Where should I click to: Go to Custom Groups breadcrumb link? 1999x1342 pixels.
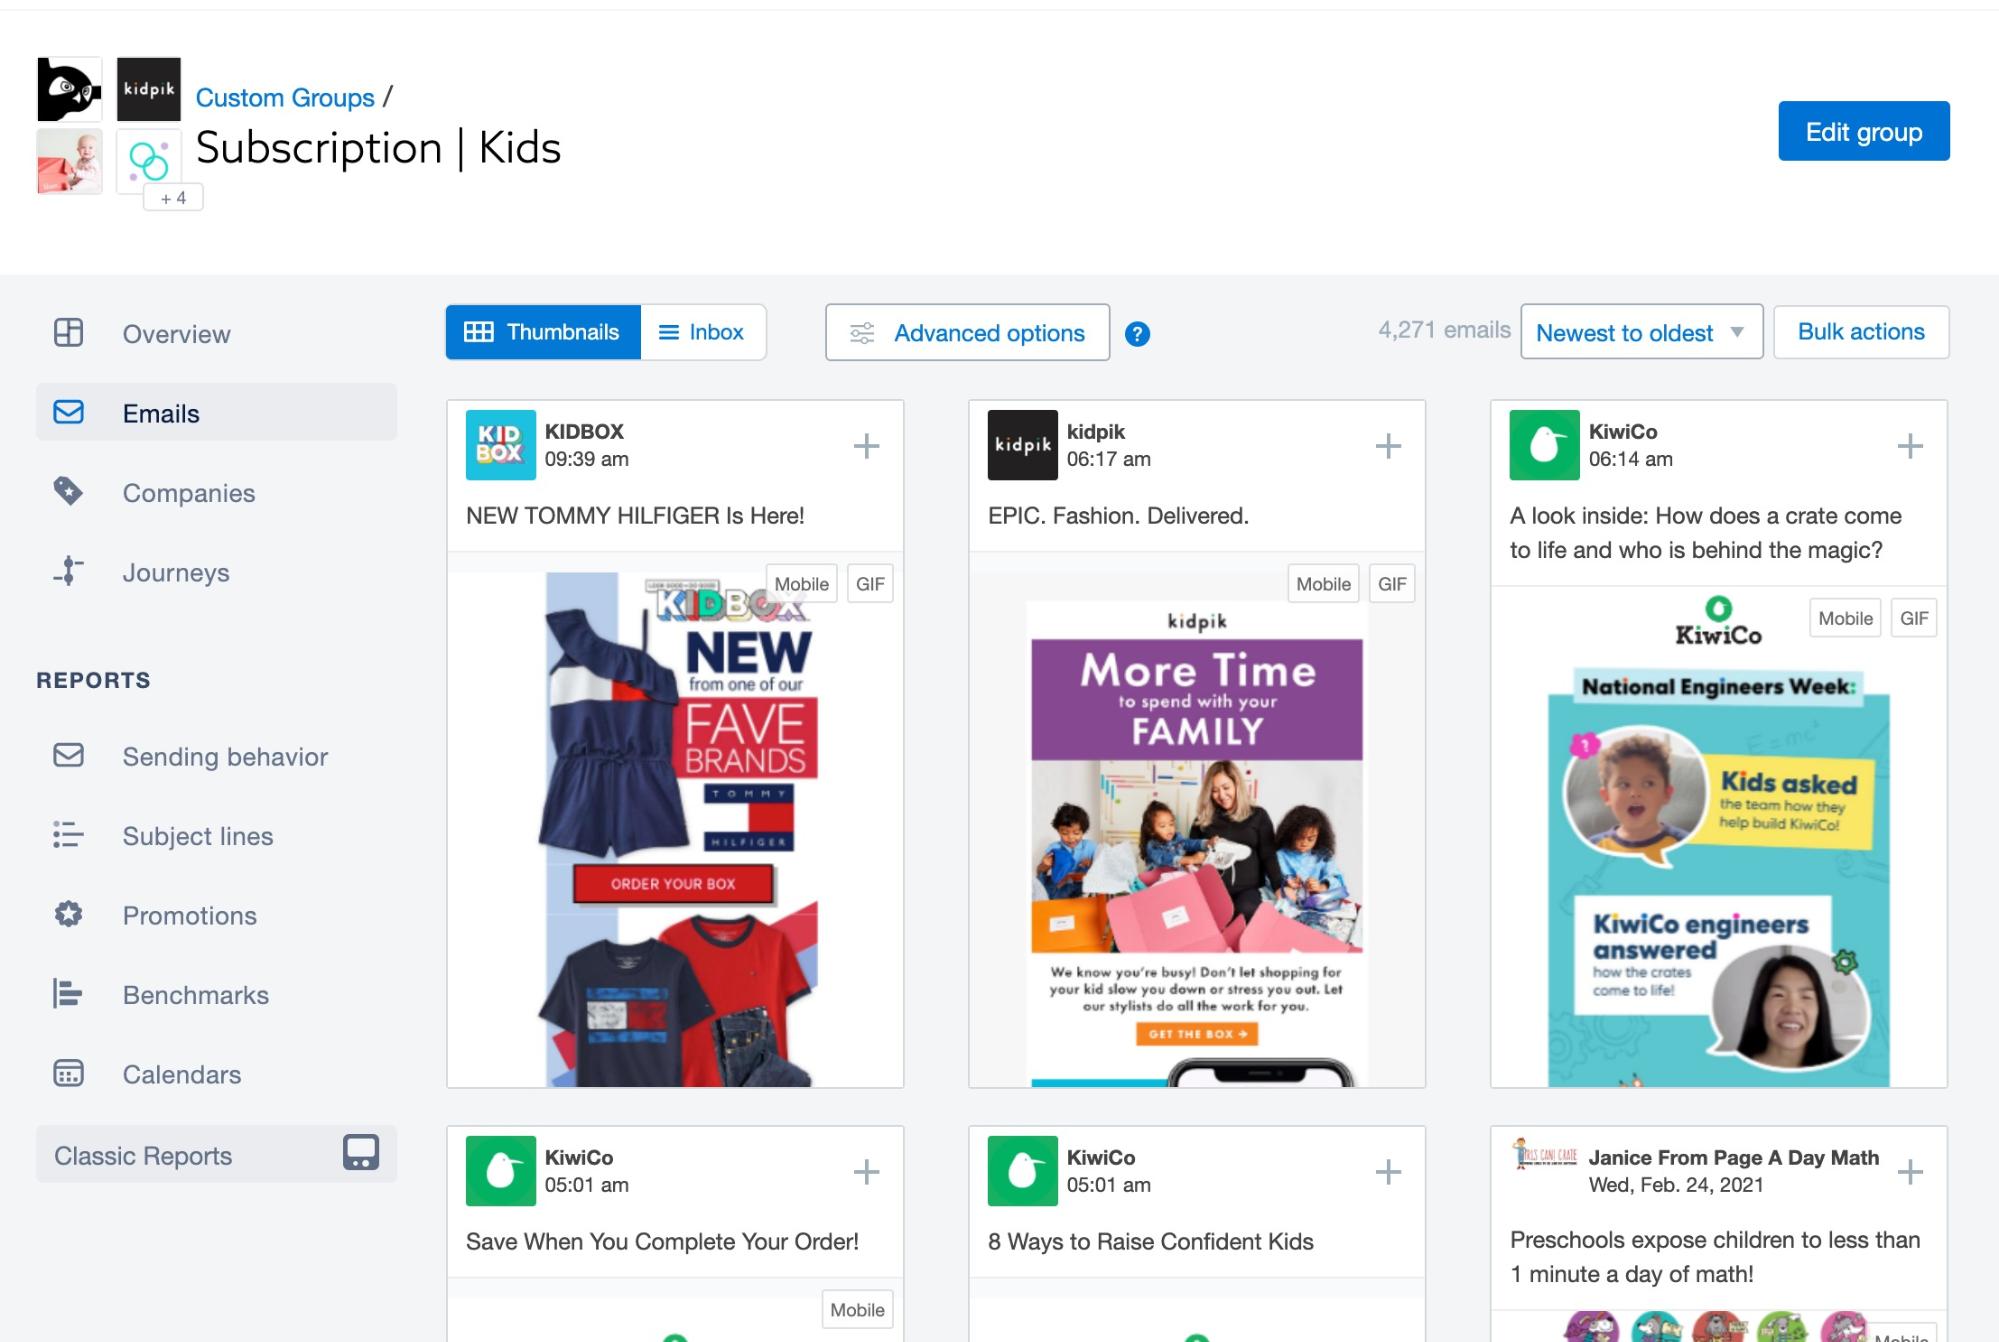click(285, 97)
